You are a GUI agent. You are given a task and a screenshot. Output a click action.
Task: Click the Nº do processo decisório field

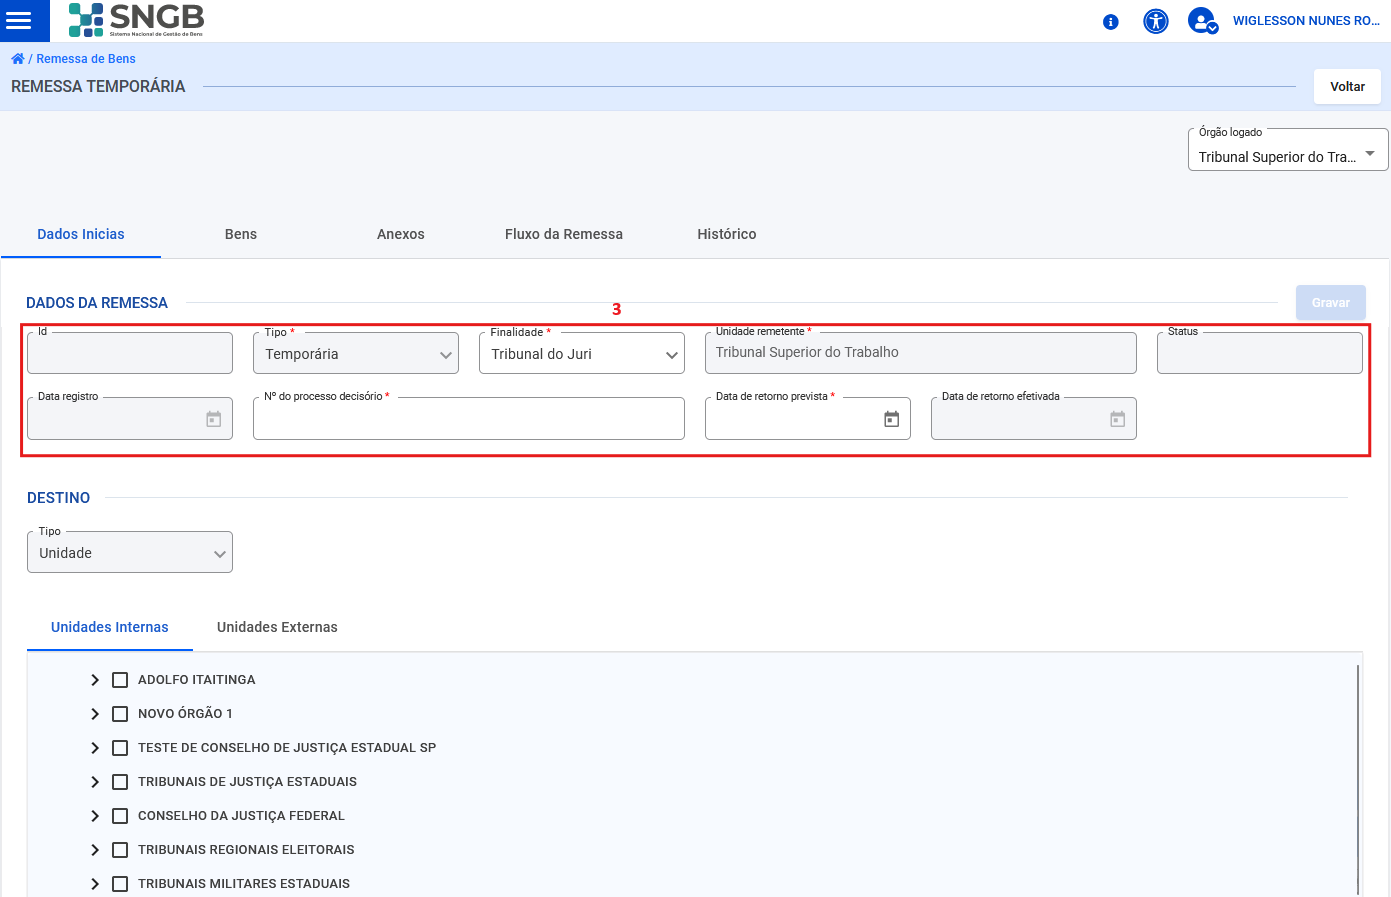469,419
